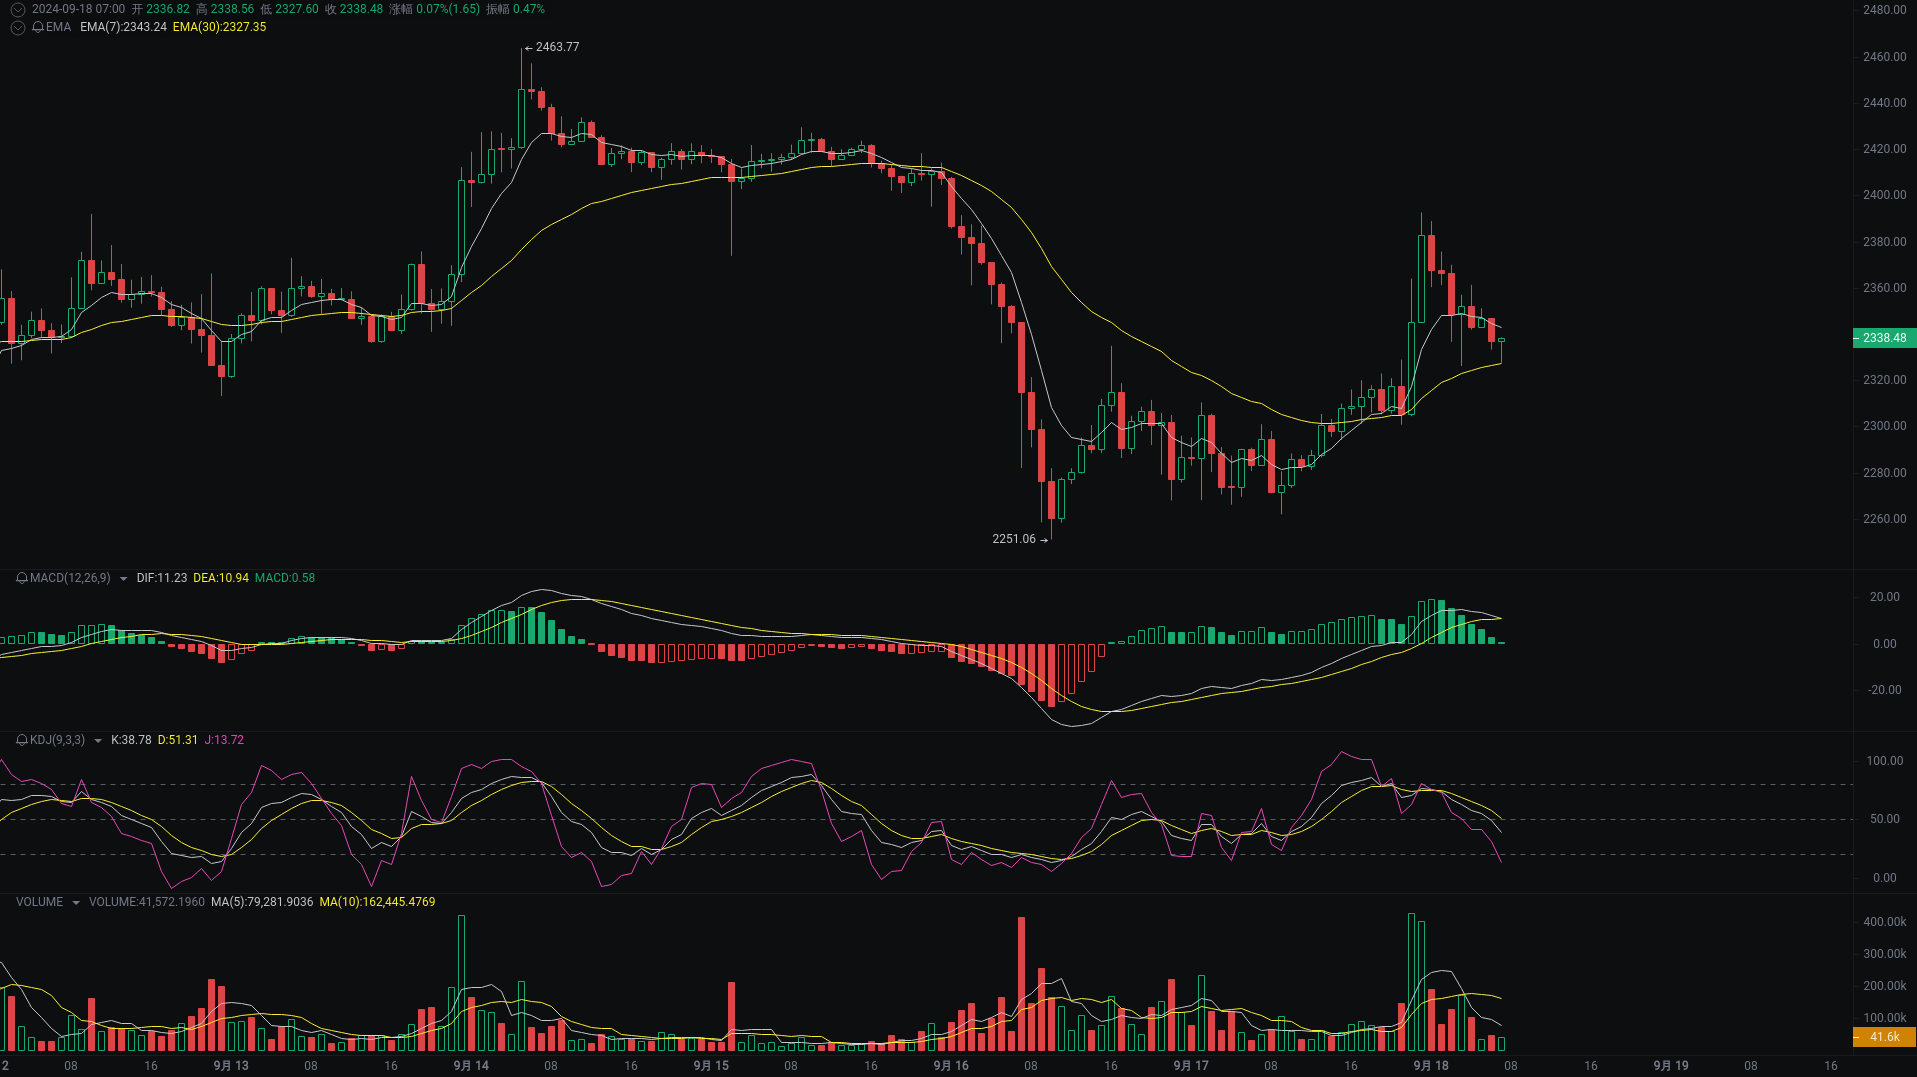Click the EMA alert bell icon
The width and height of the screenshot is (1917, 1077).
pyautogui.click(x=38, y=27)
